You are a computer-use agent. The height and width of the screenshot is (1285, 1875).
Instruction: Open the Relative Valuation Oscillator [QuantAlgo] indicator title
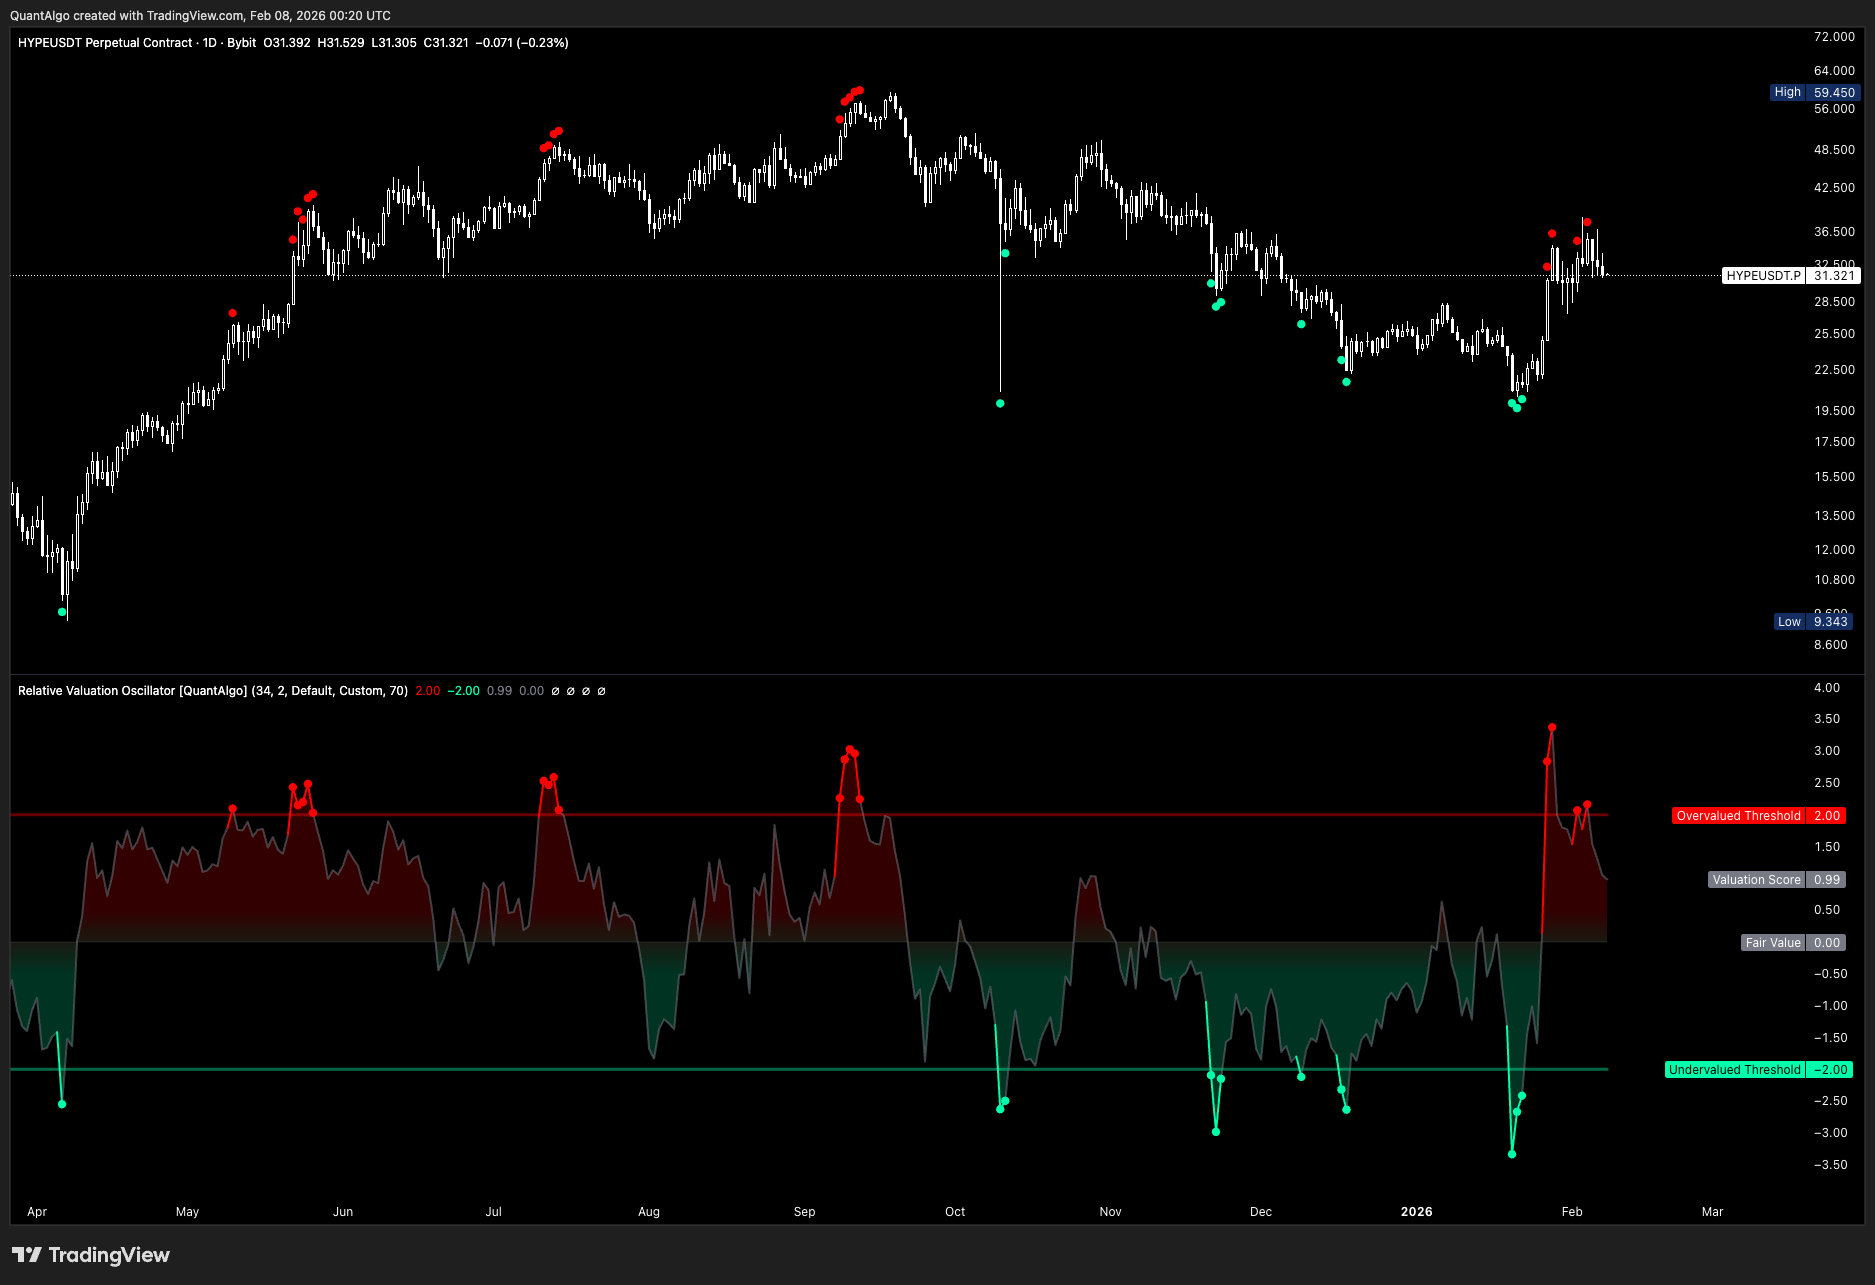[132, 691]
